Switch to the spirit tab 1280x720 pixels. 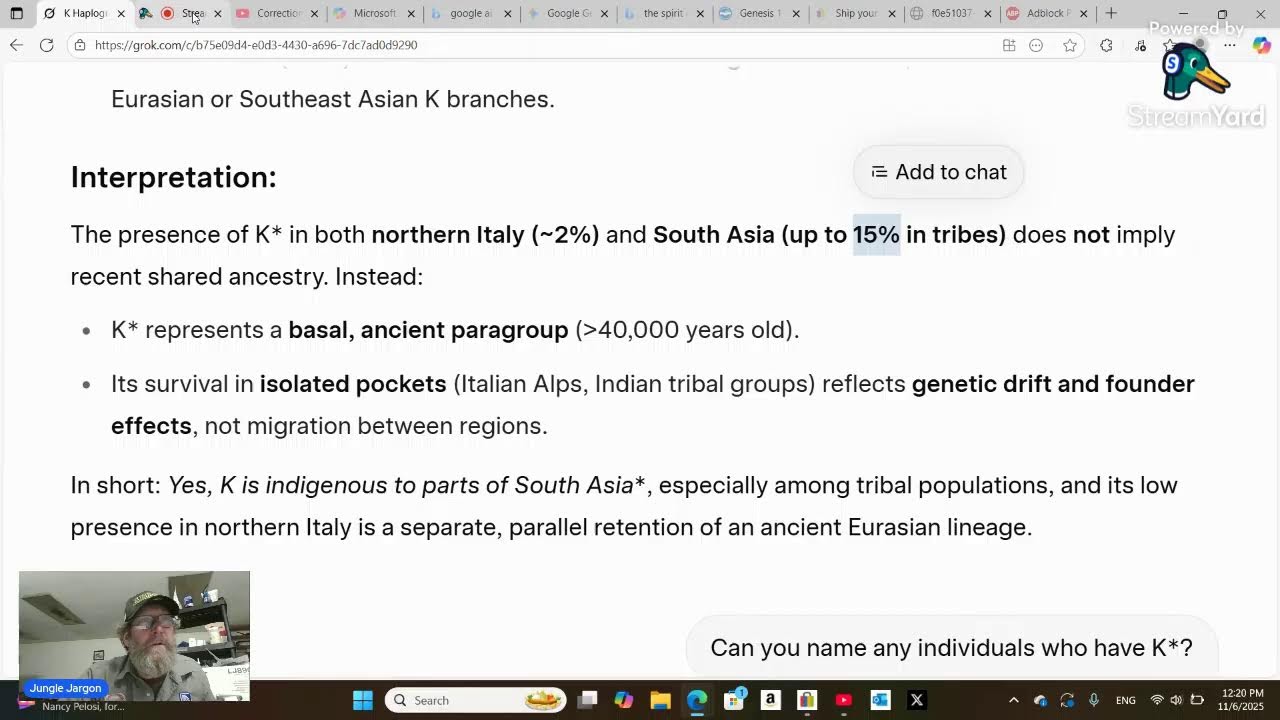664,13
